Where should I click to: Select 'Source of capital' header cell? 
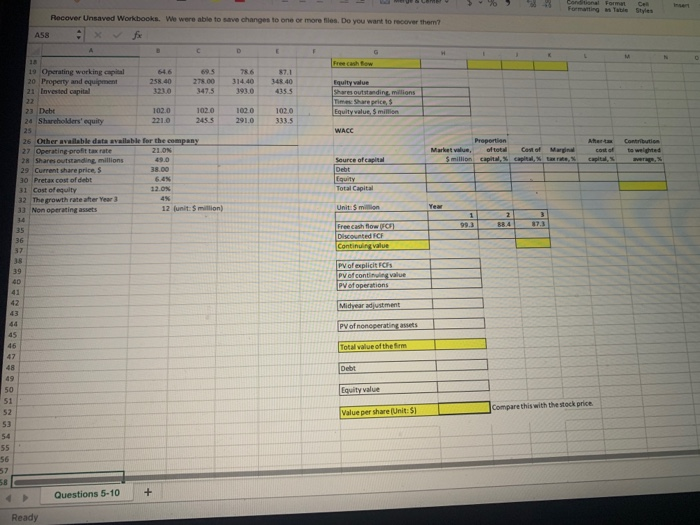tap(379, 160)
